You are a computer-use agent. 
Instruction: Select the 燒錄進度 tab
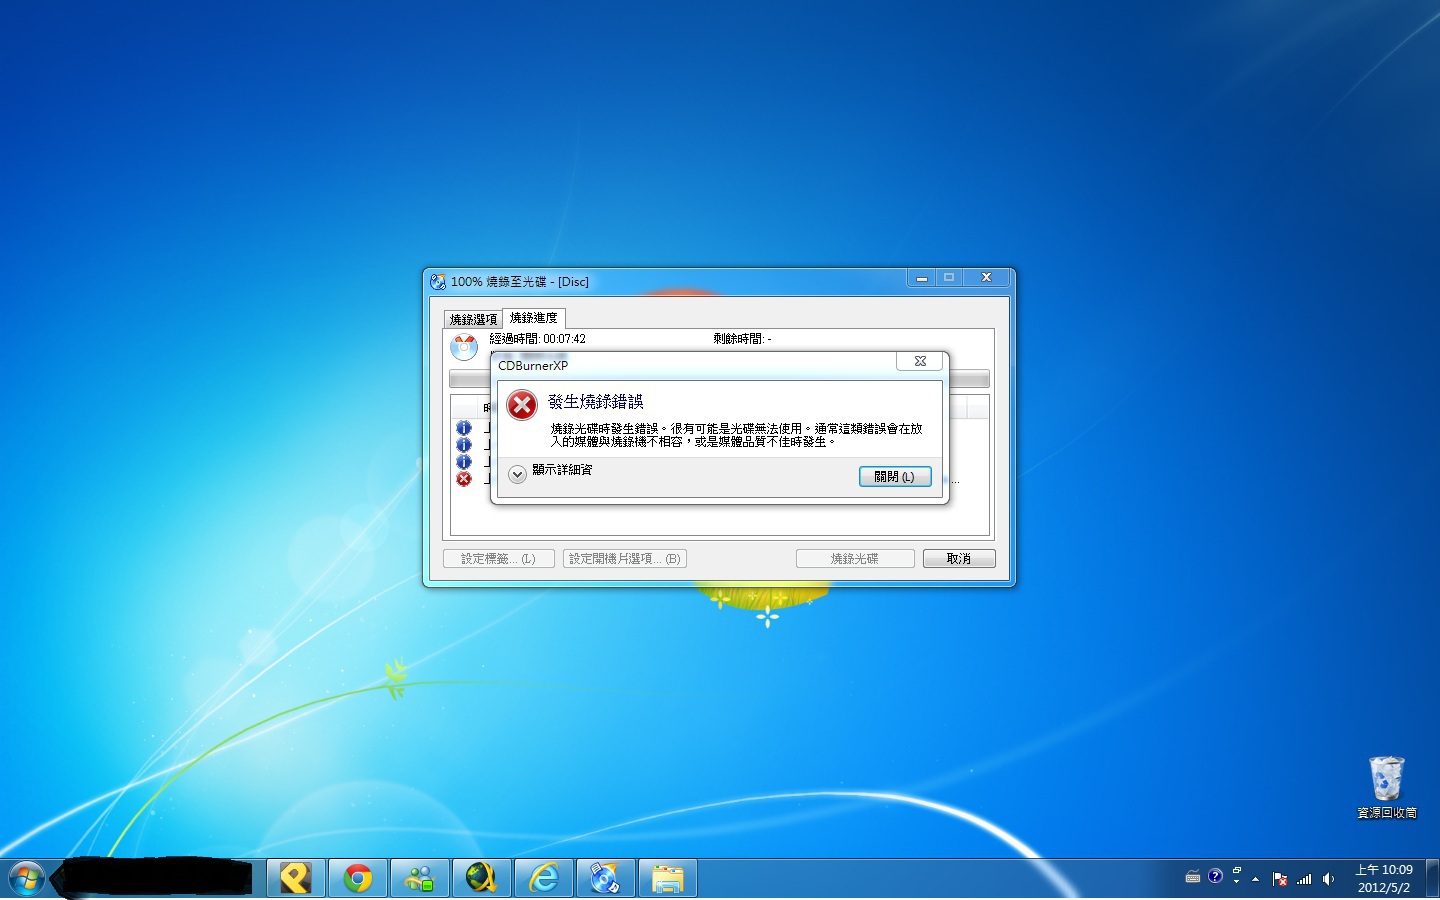point(534,318)
